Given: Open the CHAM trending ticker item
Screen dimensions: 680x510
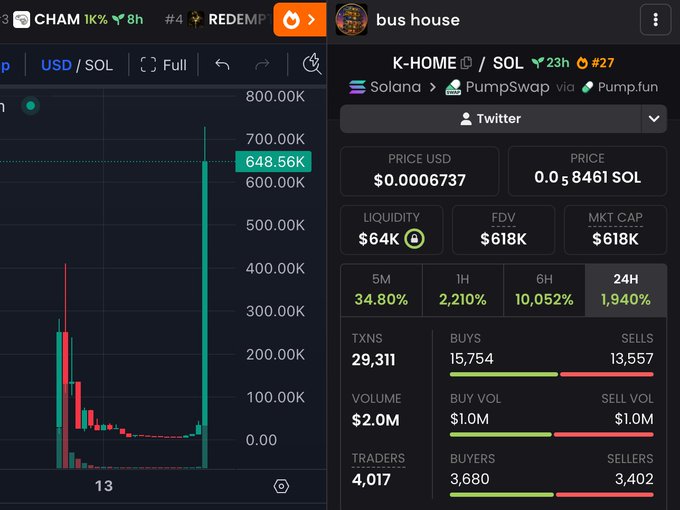Looking at the screenshot, I should pos(80,20).
